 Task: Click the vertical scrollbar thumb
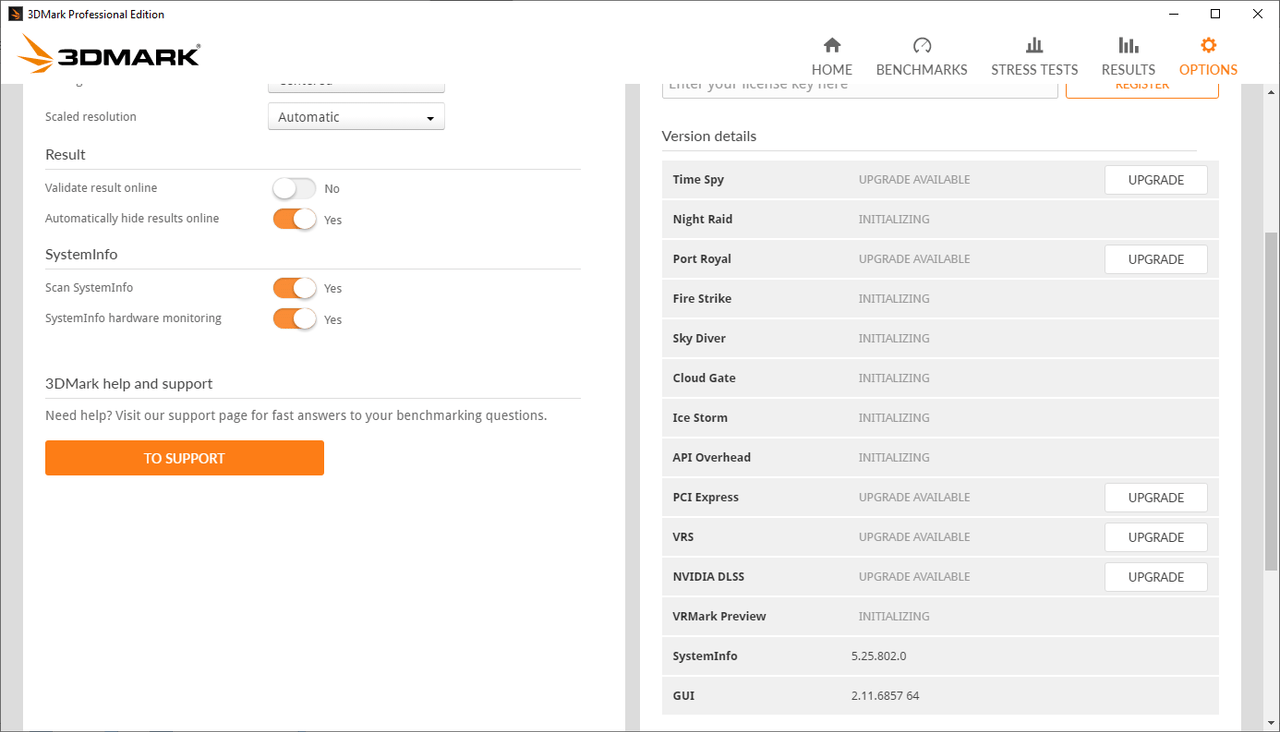click(1271, 400)
